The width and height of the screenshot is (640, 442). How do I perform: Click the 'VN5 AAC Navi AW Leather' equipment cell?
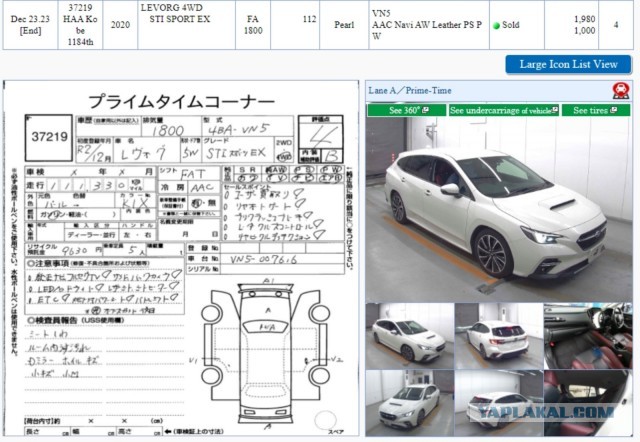pos(429,25)
